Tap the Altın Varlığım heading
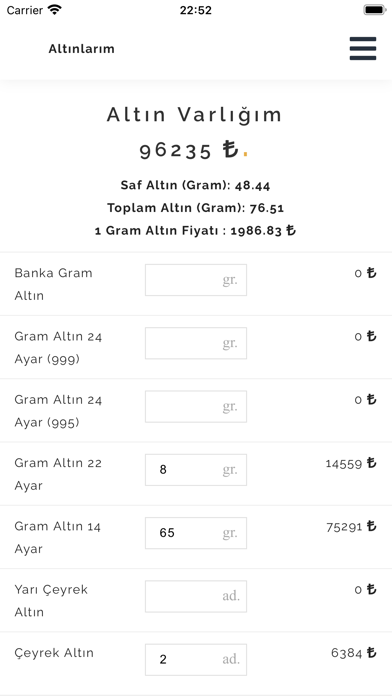This screenshot has height=696, width=392. pos(194,115)
